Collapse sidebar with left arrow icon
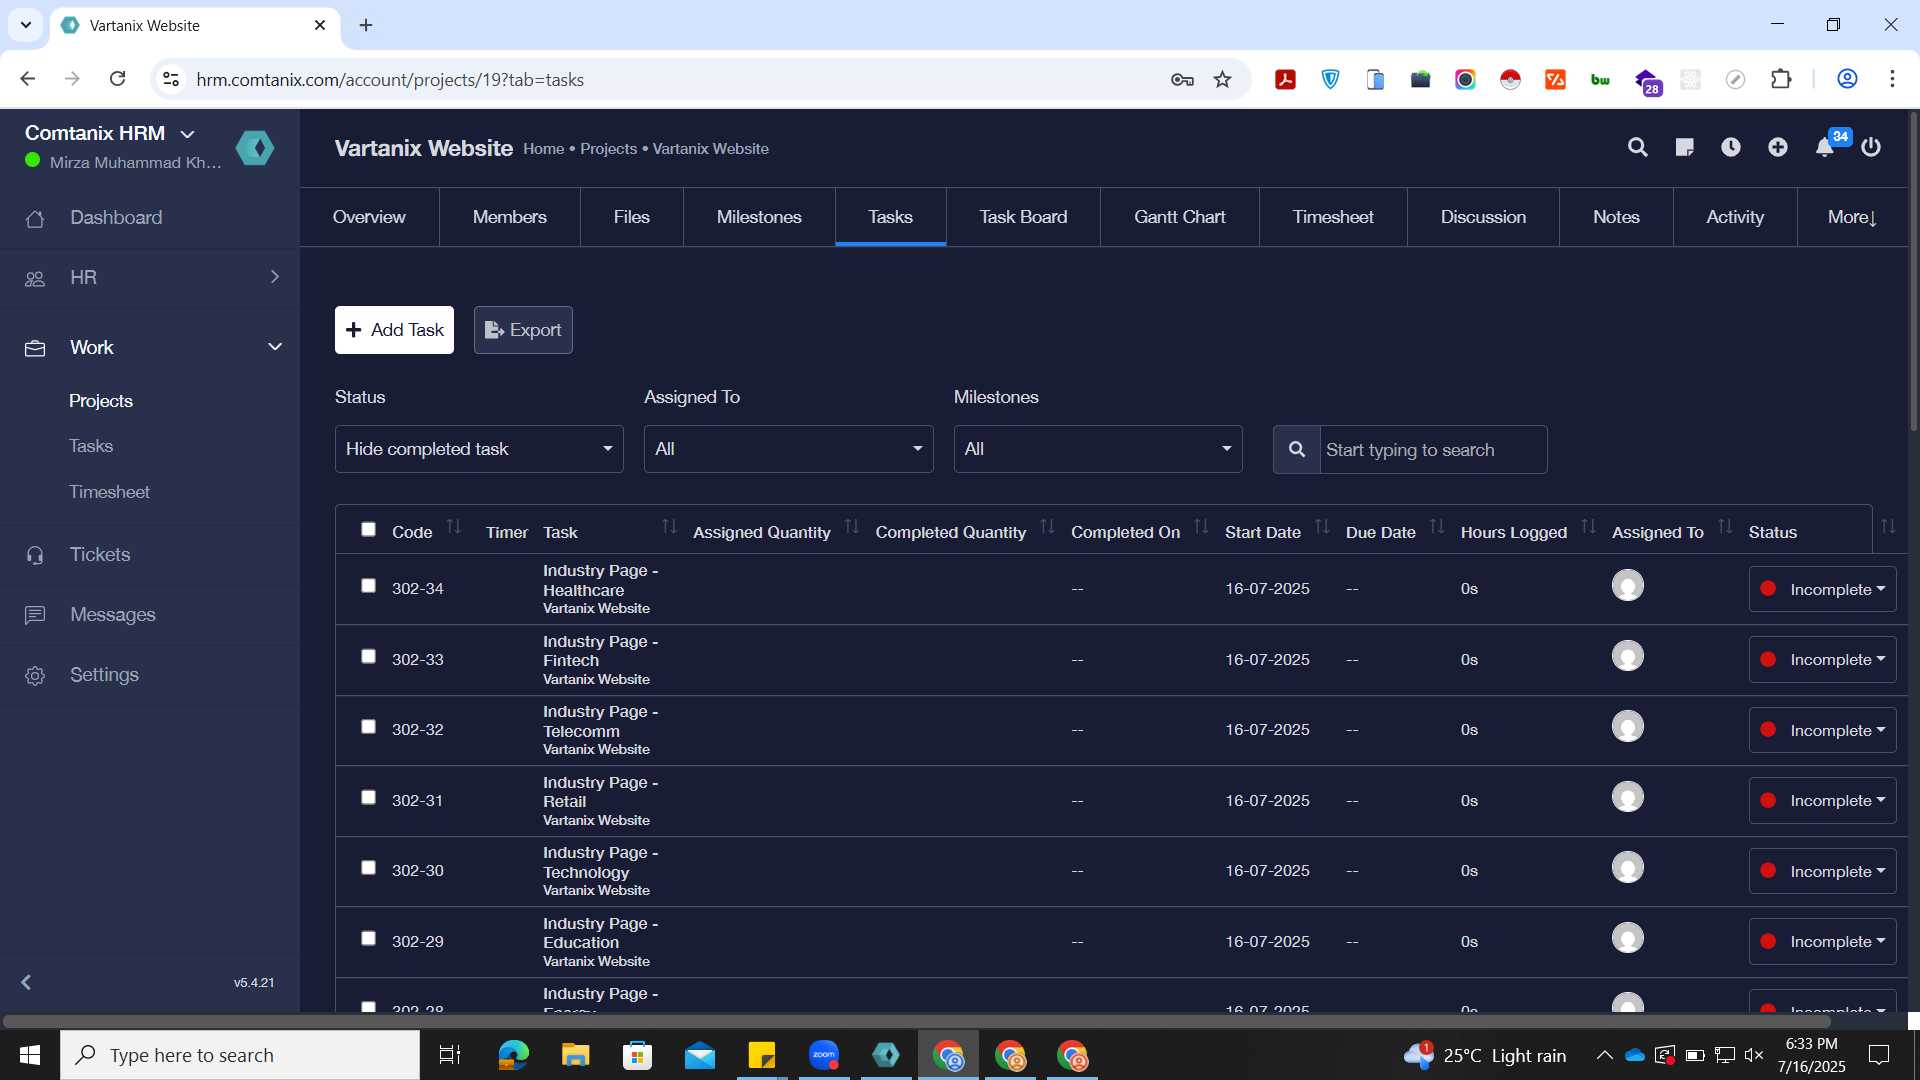This screenshot has width=1920, height=1080. [27, 982]
